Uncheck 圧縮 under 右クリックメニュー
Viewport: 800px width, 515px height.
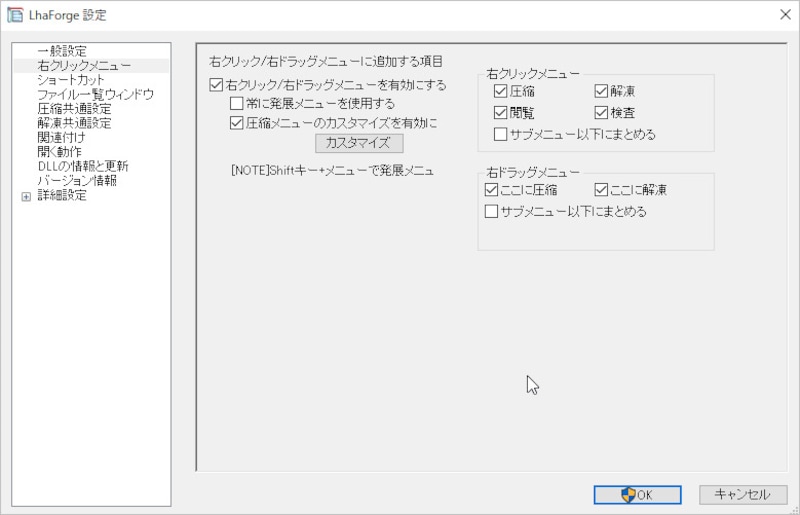click(x=501, y=91)
